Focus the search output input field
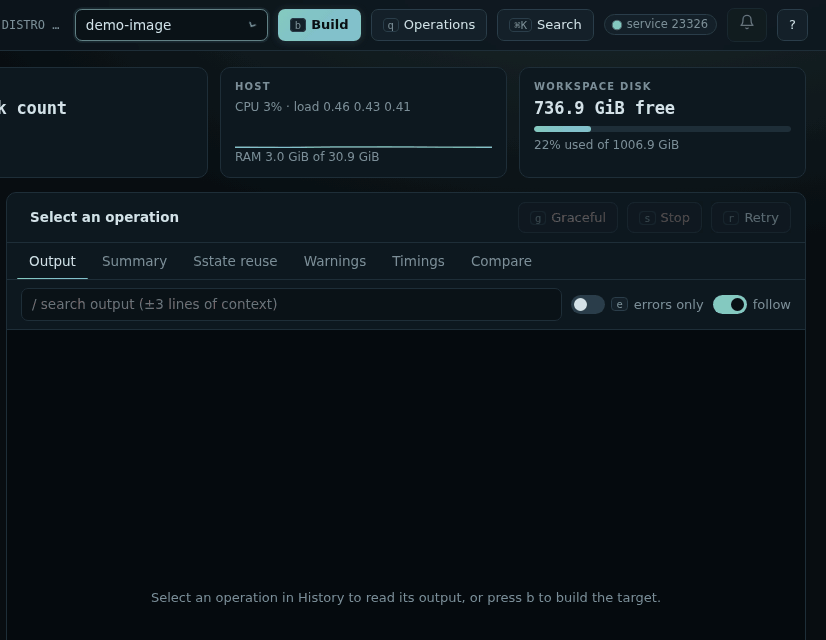The image size is (826, 640). point(291,304)
